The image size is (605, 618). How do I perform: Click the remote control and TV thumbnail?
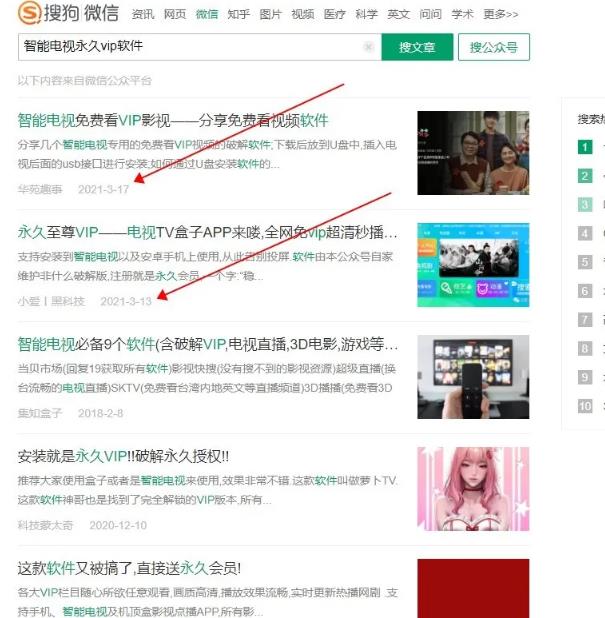coord(473,377)
